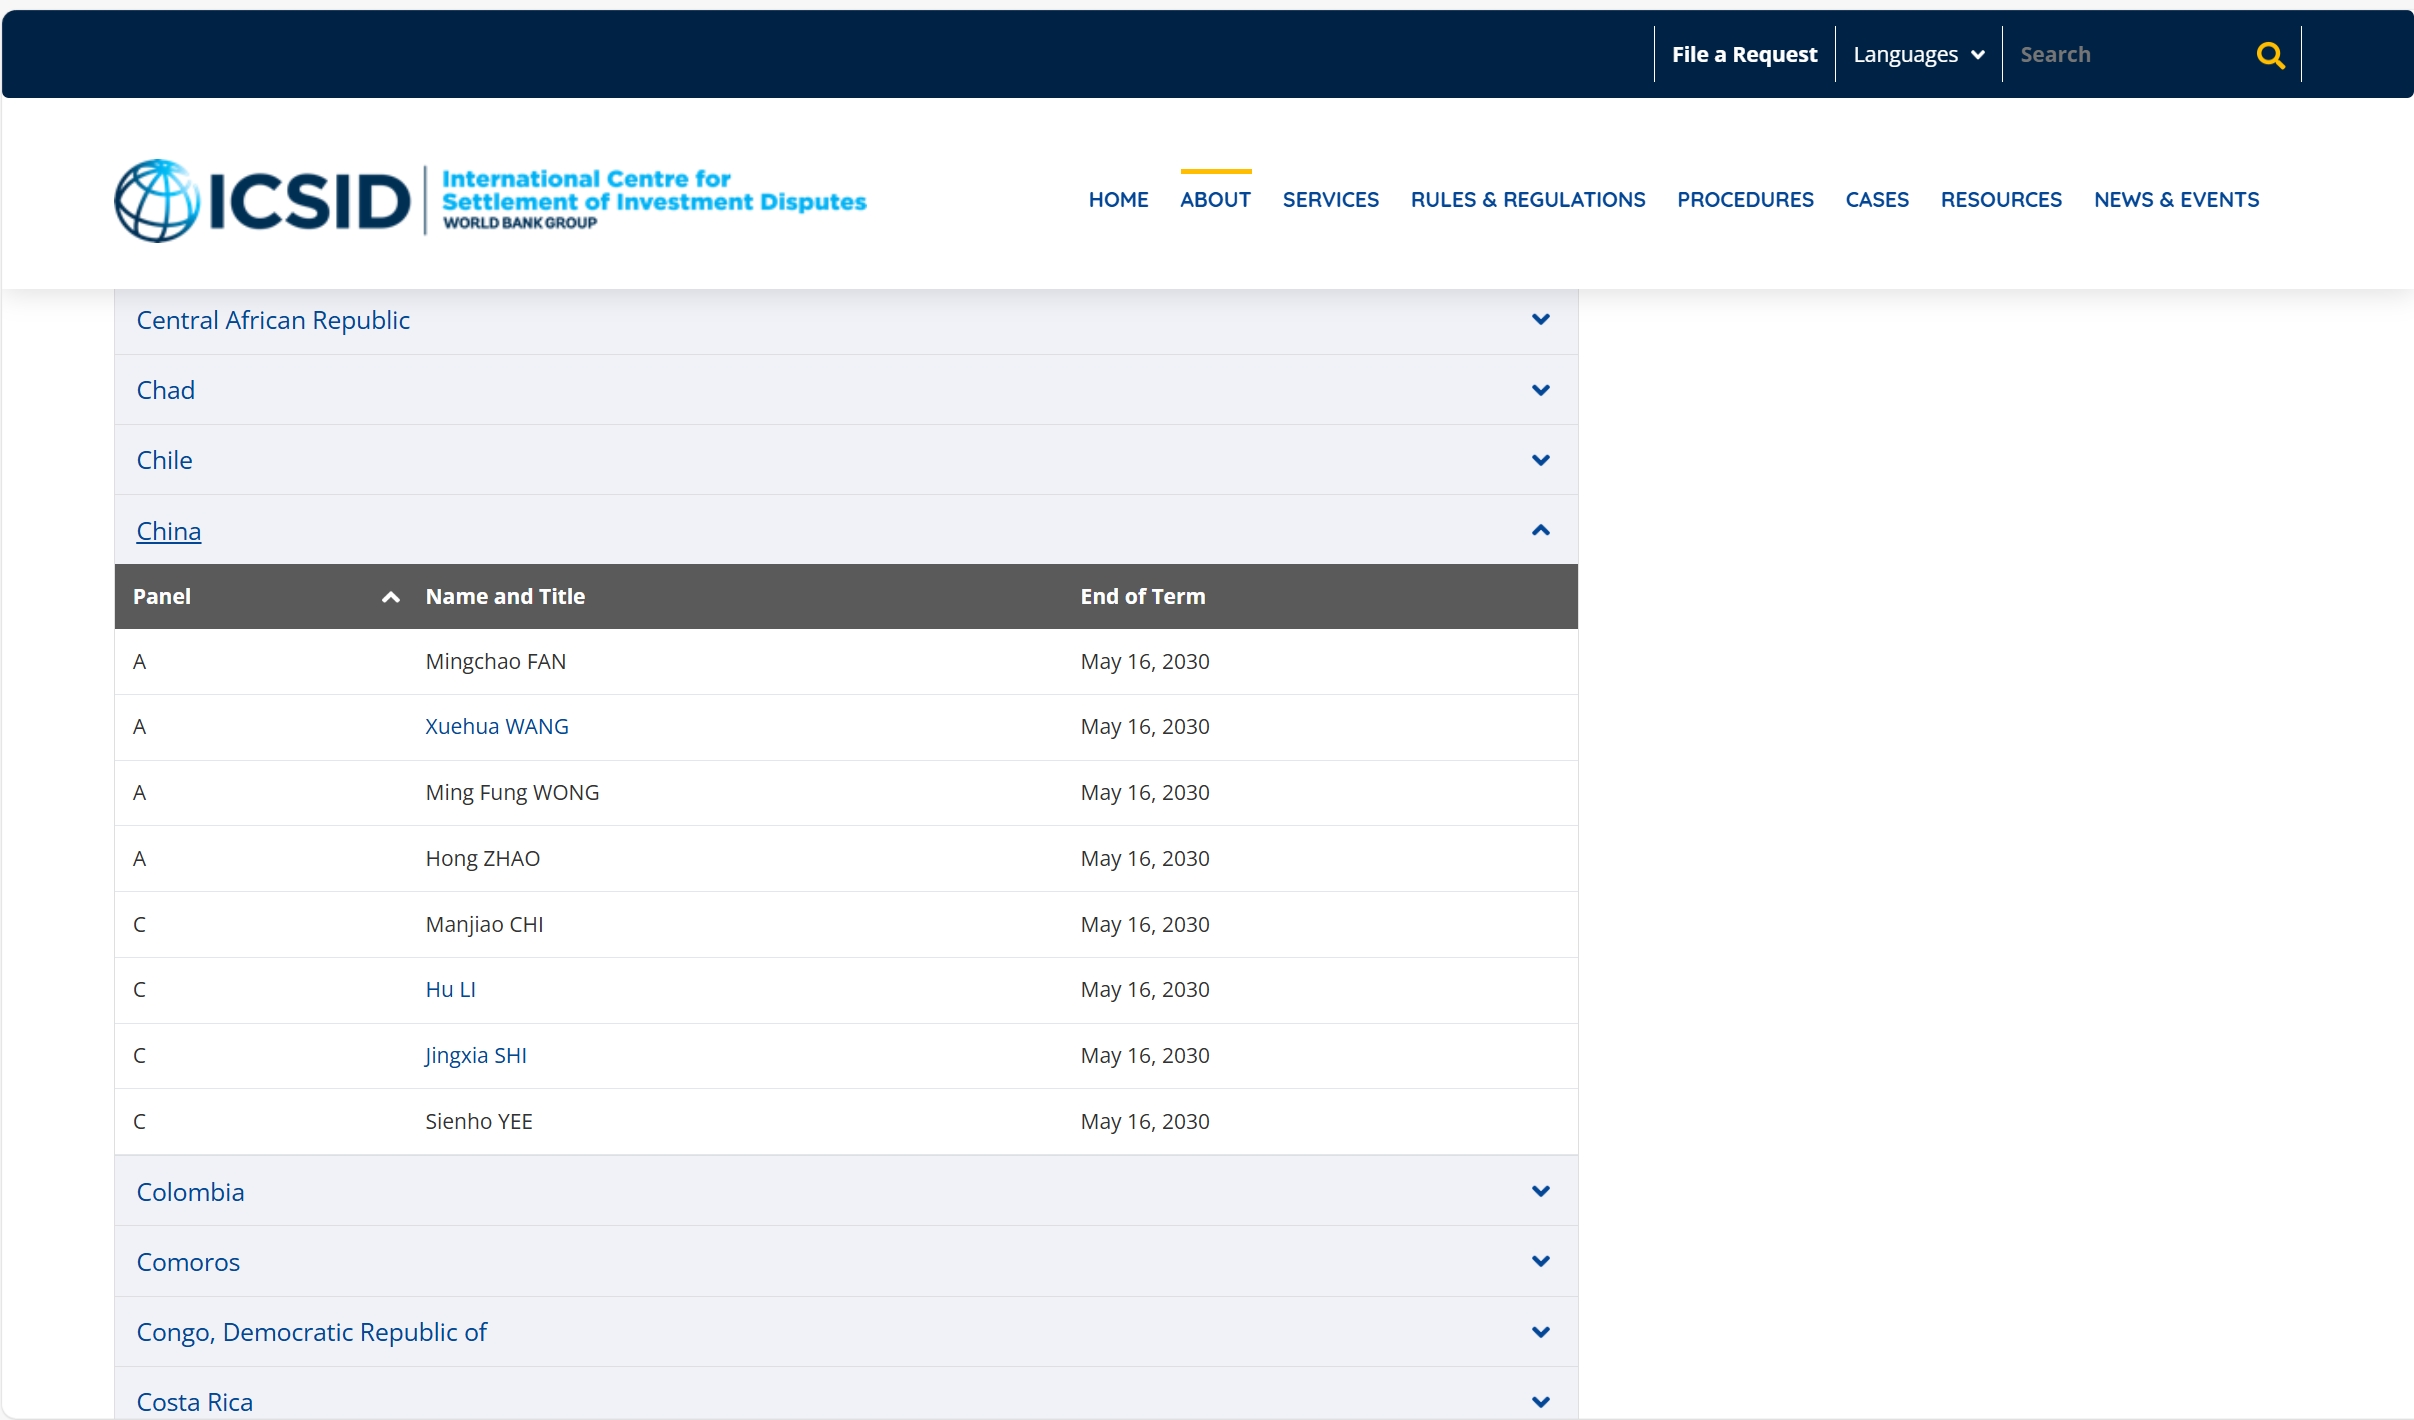Screen dimensions: 2414x1420
Task: Open the CASES menu item
Action: [1877, 199]
